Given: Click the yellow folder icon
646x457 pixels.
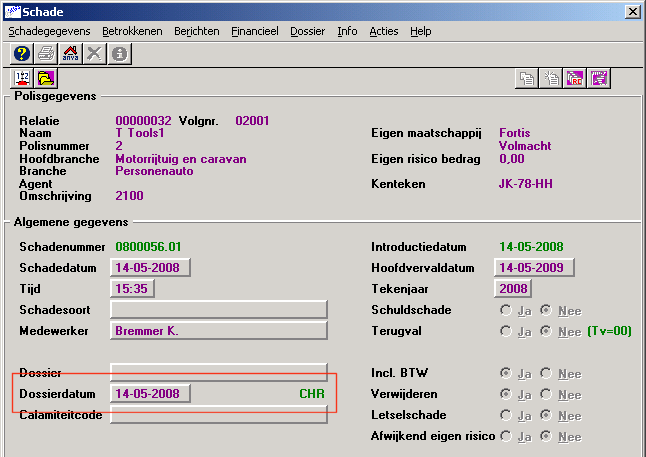Looking at the screenshot, I should click(x=46, y=78).
